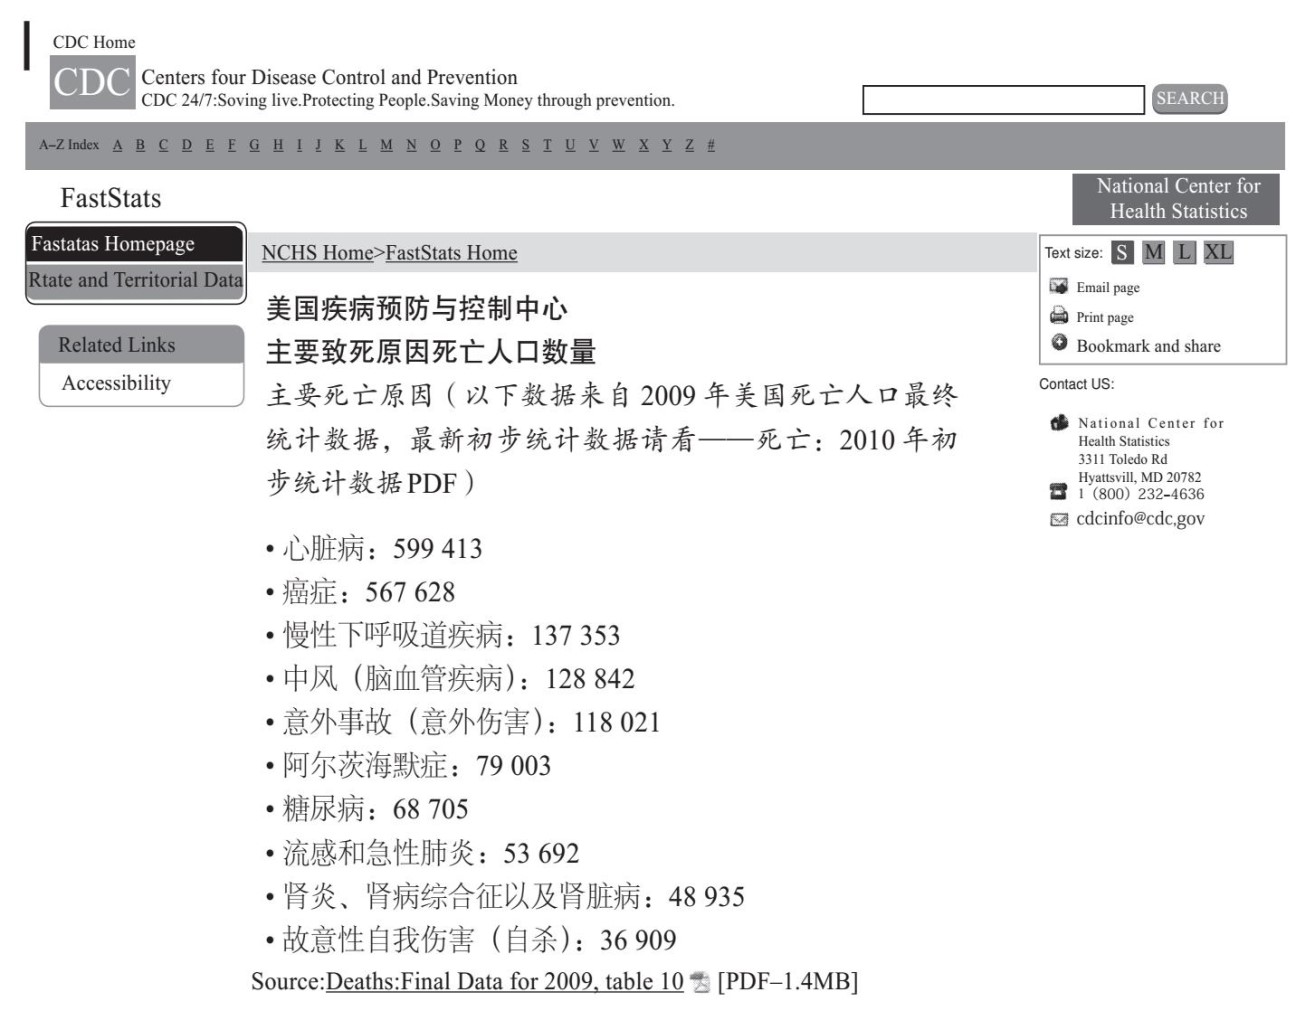Open A-Z index letter N
Viewport: 1296px width, 1011px height.
click(x=411, y=145)
